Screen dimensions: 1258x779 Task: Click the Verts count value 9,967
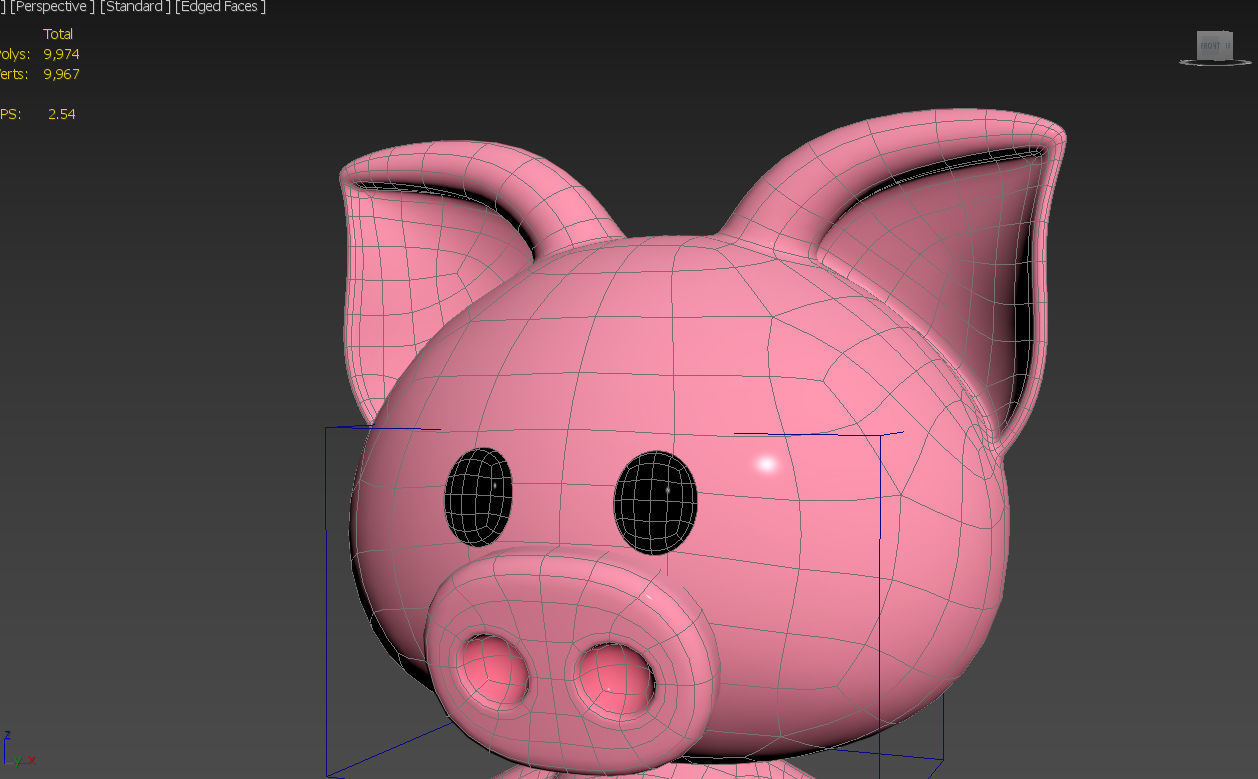(x=61, y=74)
